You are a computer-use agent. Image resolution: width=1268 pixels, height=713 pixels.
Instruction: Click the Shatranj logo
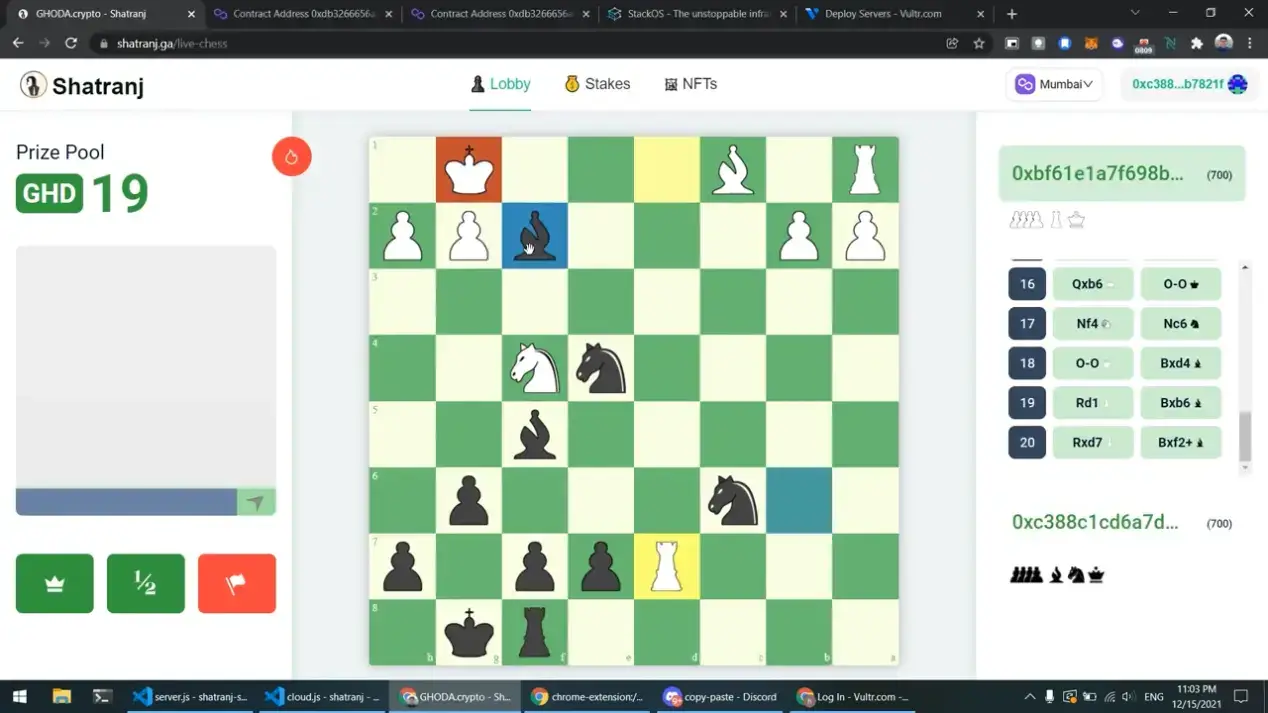(x=82, y=86)
